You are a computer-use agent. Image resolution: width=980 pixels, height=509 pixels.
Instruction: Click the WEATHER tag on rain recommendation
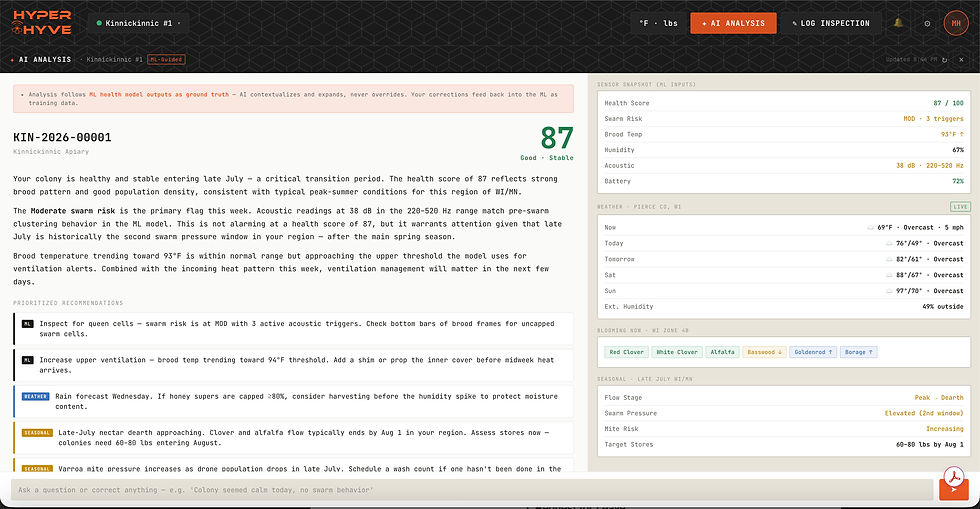36,396
